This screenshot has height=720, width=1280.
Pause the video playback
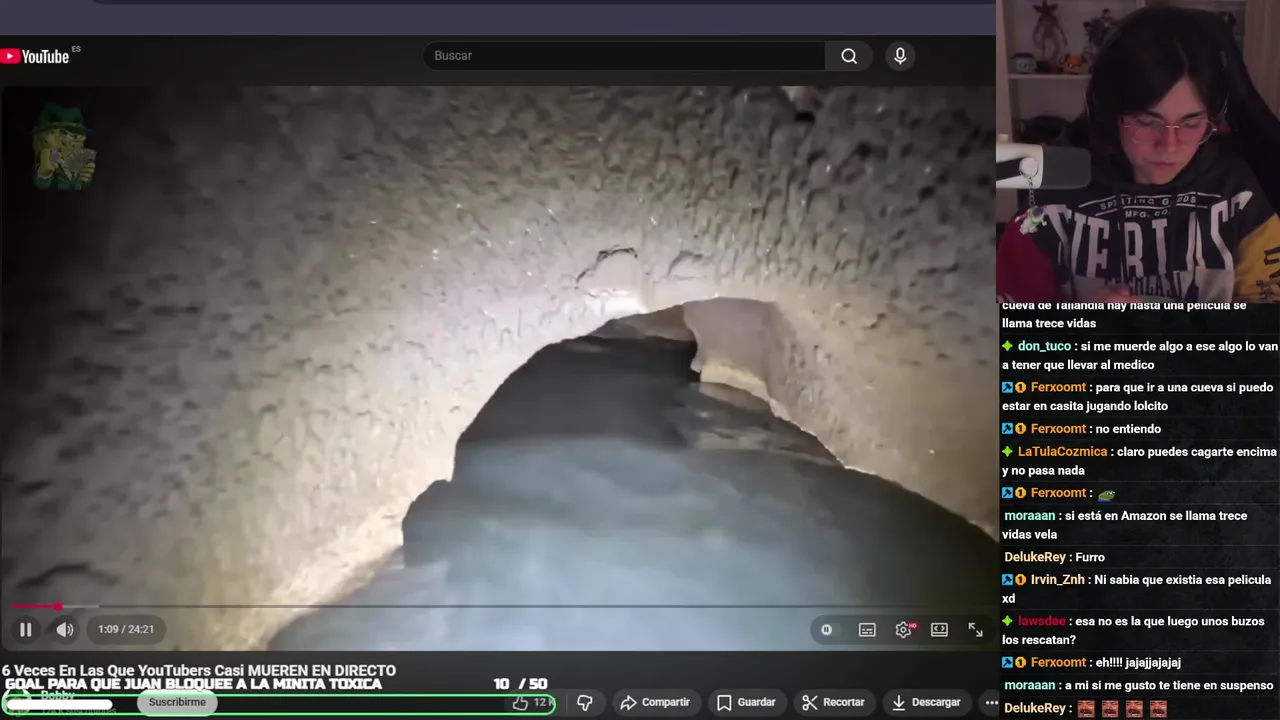(x=26, y=629)
